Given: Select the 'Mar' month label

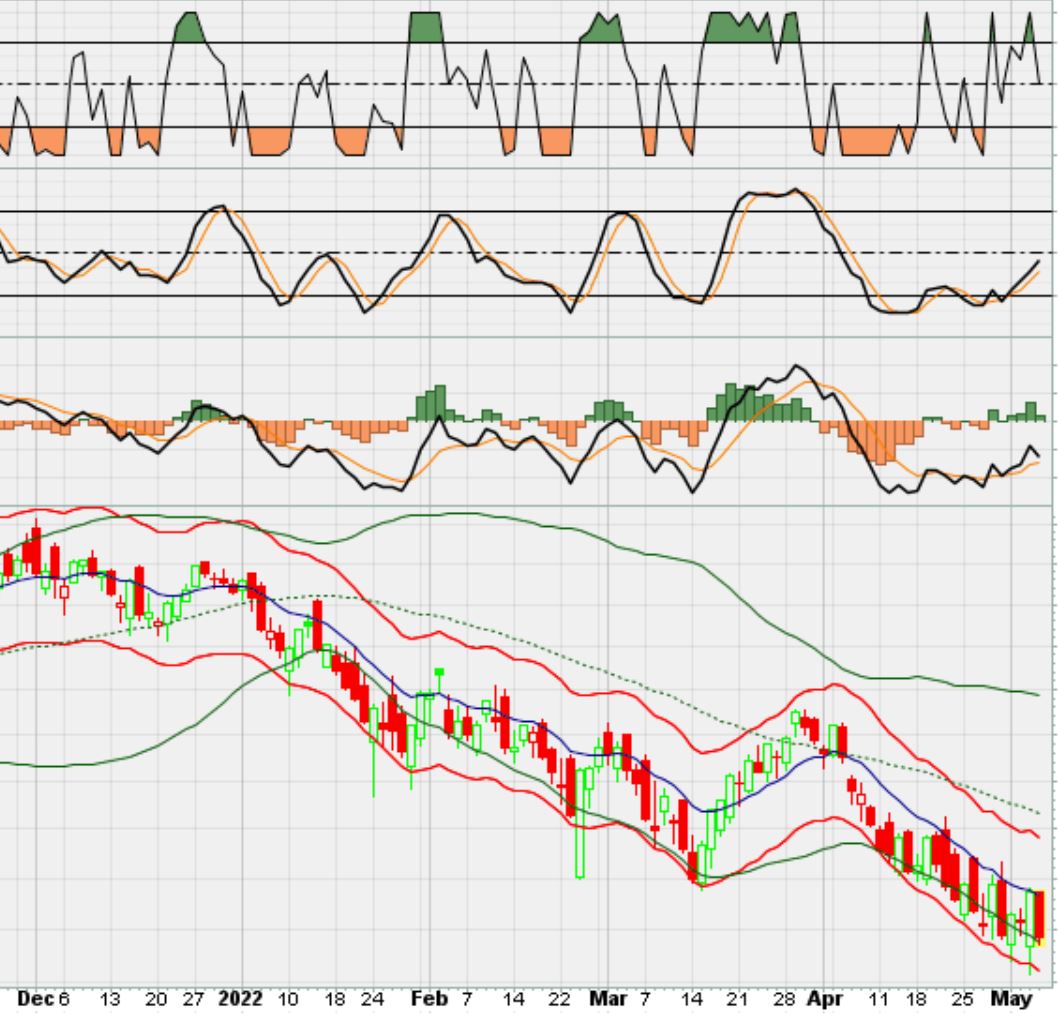Looking at the screenshot, I should (608, 998).
